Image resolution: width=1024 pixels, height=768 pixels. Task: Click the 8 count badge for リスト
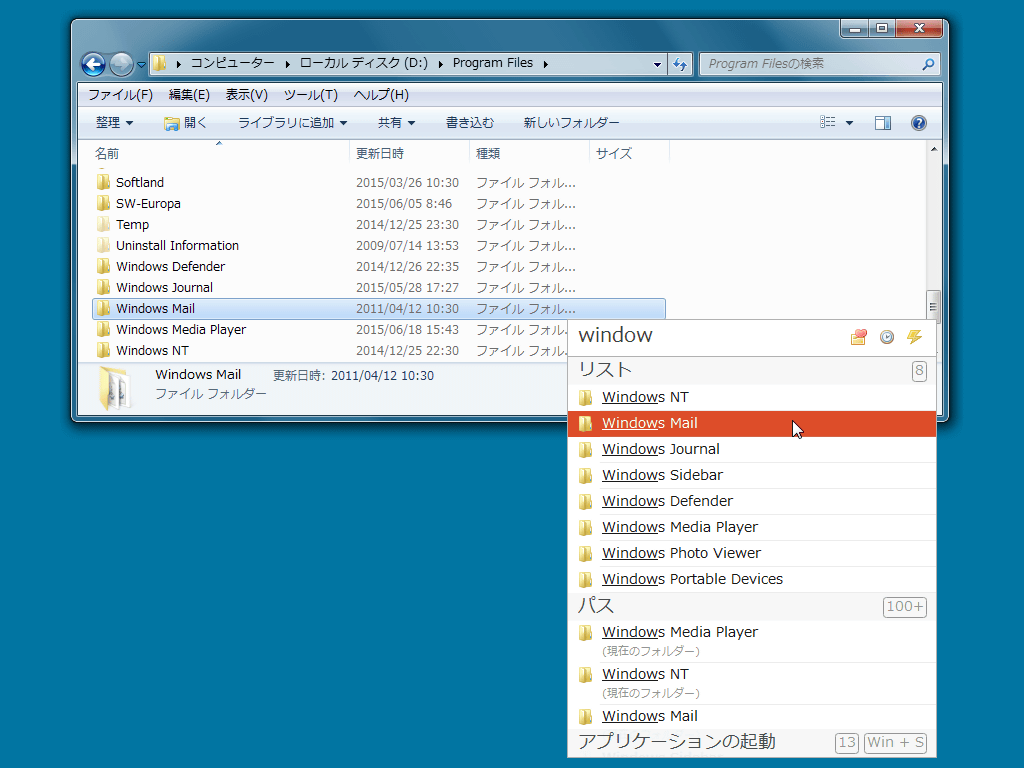tap(919, 371)
